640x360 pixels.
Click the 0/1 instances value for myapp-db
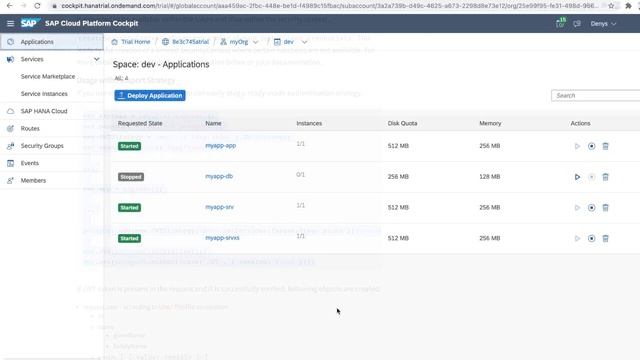300,175
